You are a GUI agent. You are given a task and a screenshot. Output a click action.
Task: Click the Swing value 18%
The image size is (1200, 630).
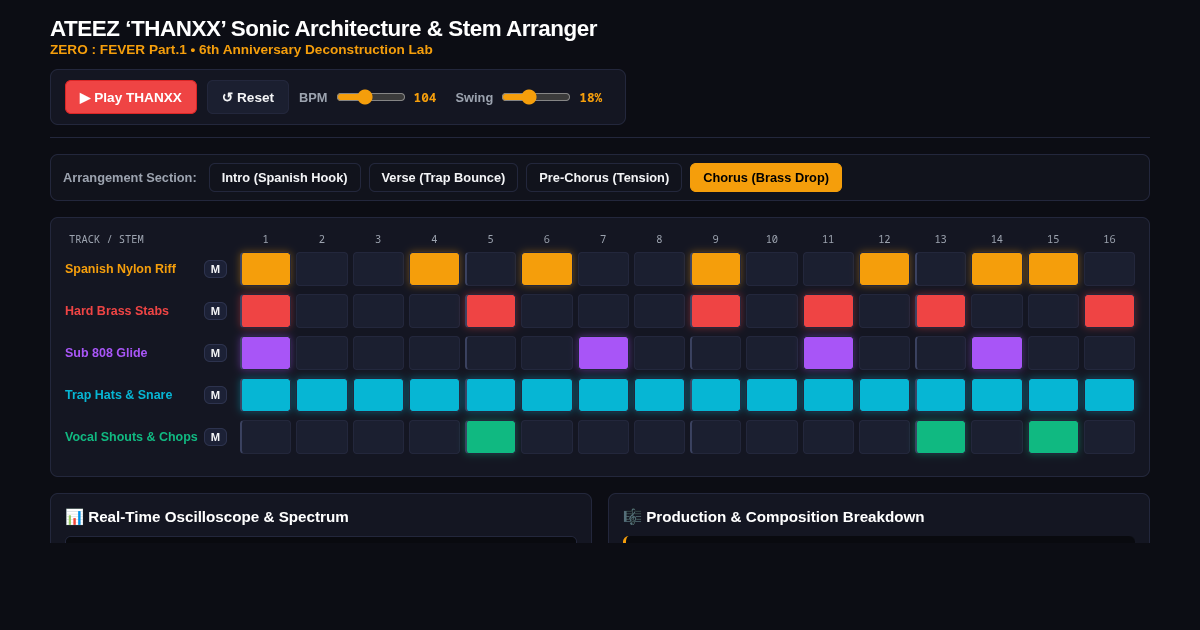tap(591, 98)
